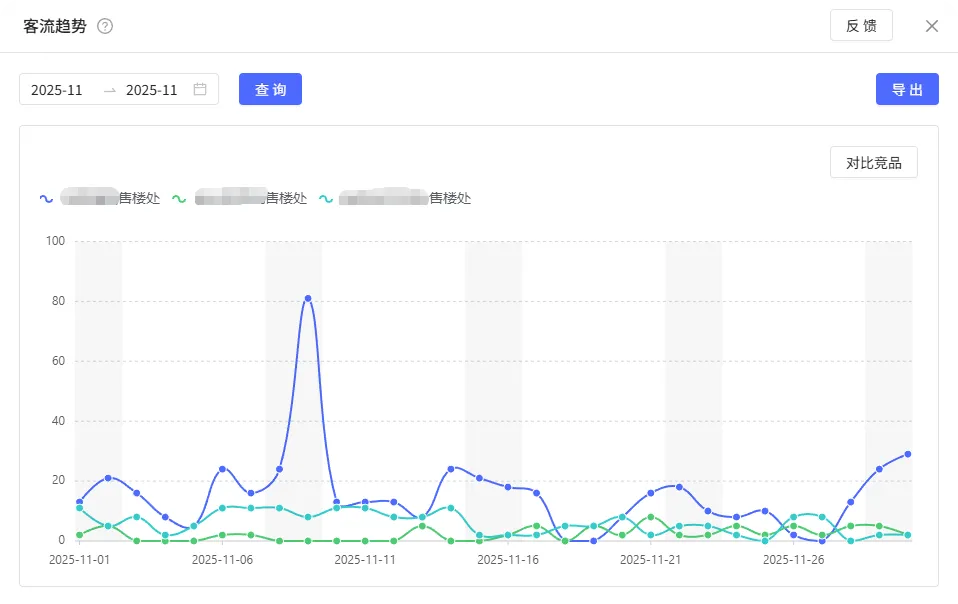Select the start month field 2025-11
This screenshot has width=958, height=604.
click(x=57, y=90)
